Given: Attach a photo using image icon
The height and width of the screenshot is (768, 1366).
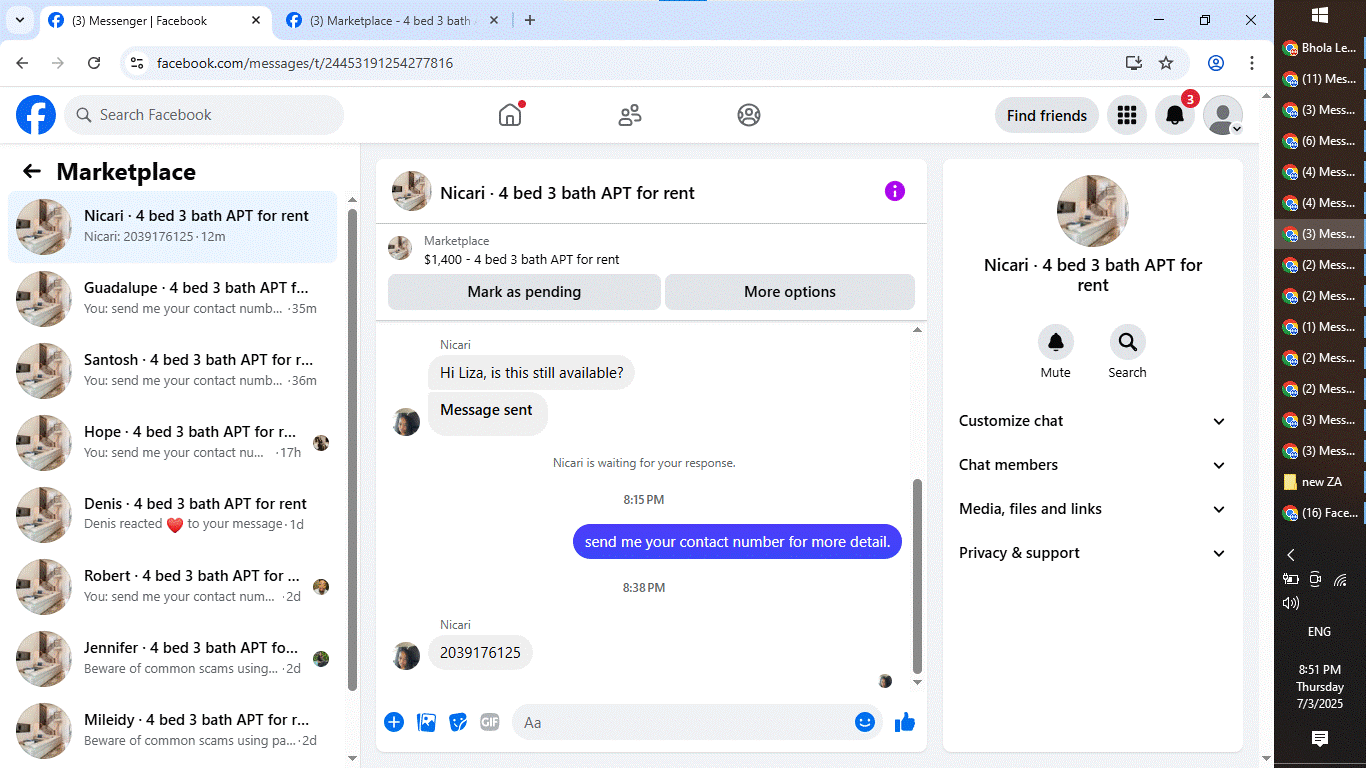Looking at the screenshot, I should [426, 722].
